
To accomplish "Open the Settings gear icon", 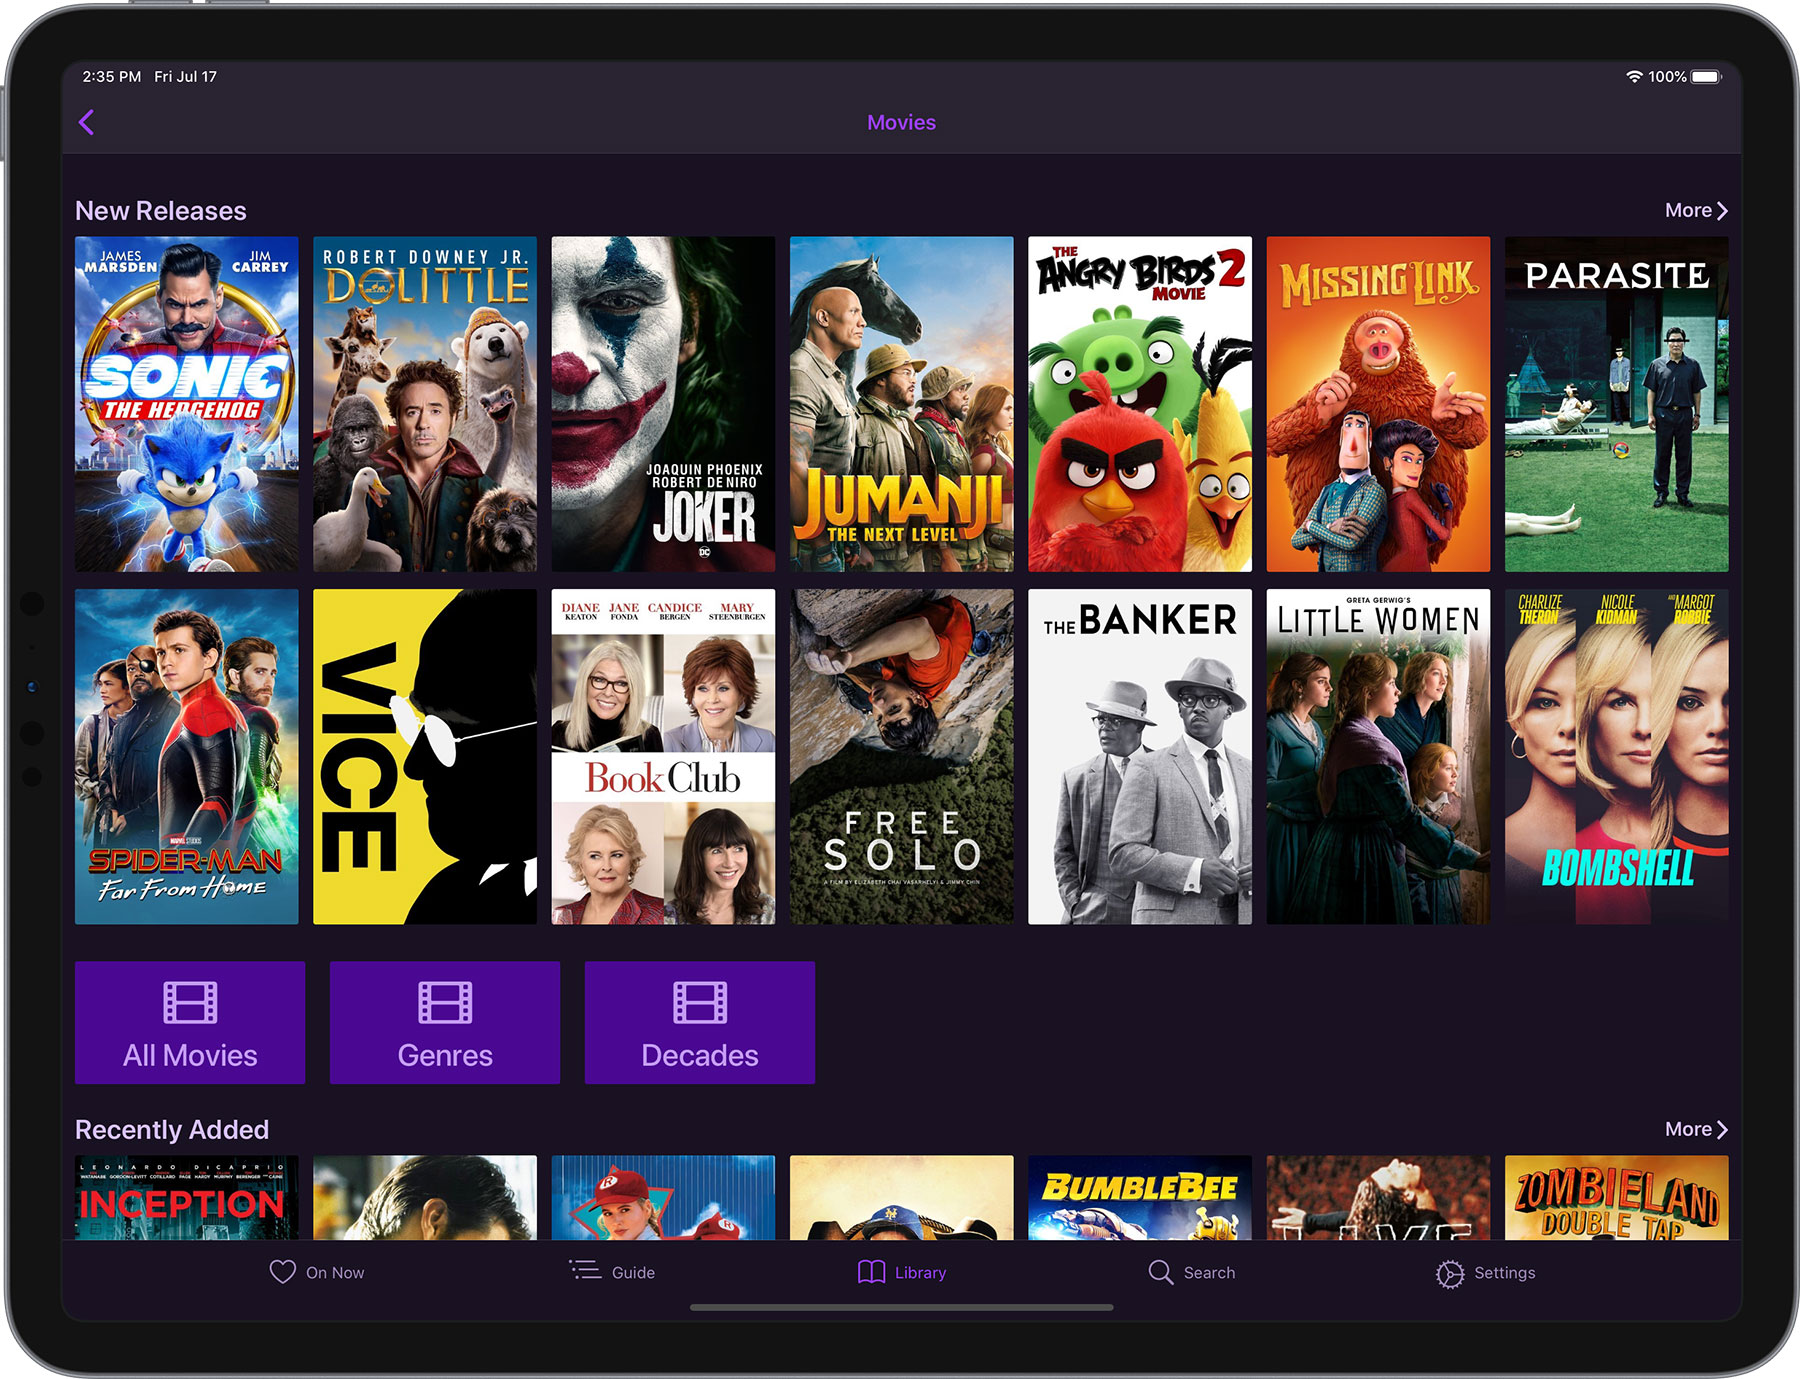I will (1448, 1272).
